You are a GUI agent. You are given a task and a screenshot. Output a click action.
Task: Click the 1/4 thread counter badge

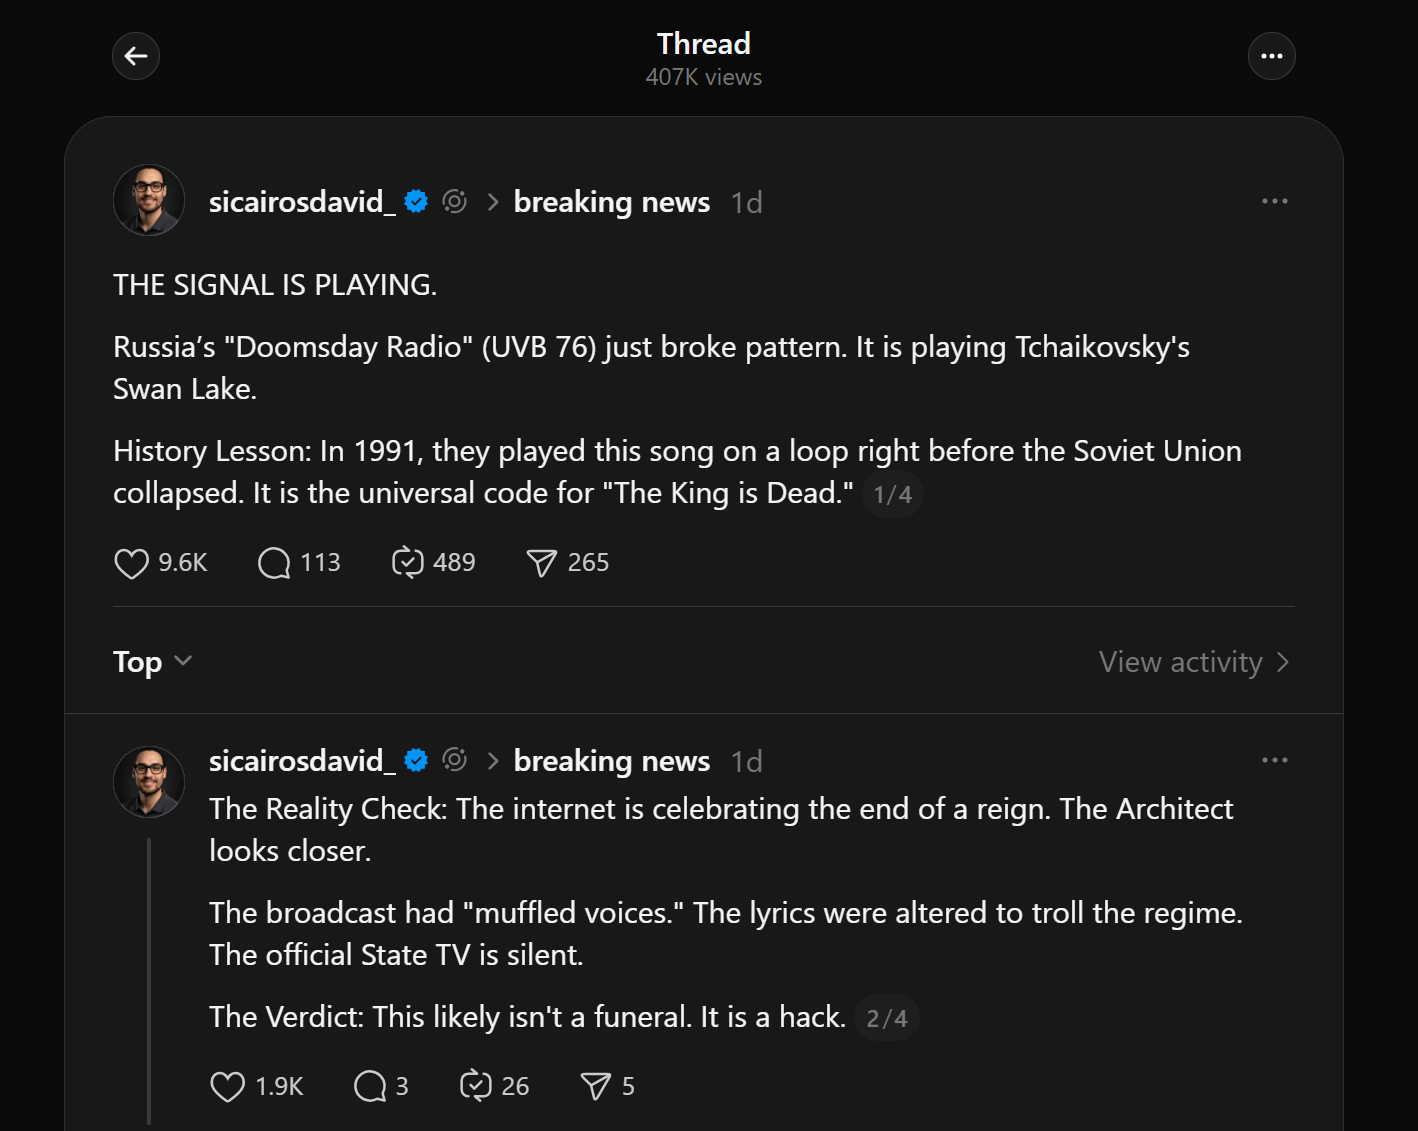click(892, 494)
